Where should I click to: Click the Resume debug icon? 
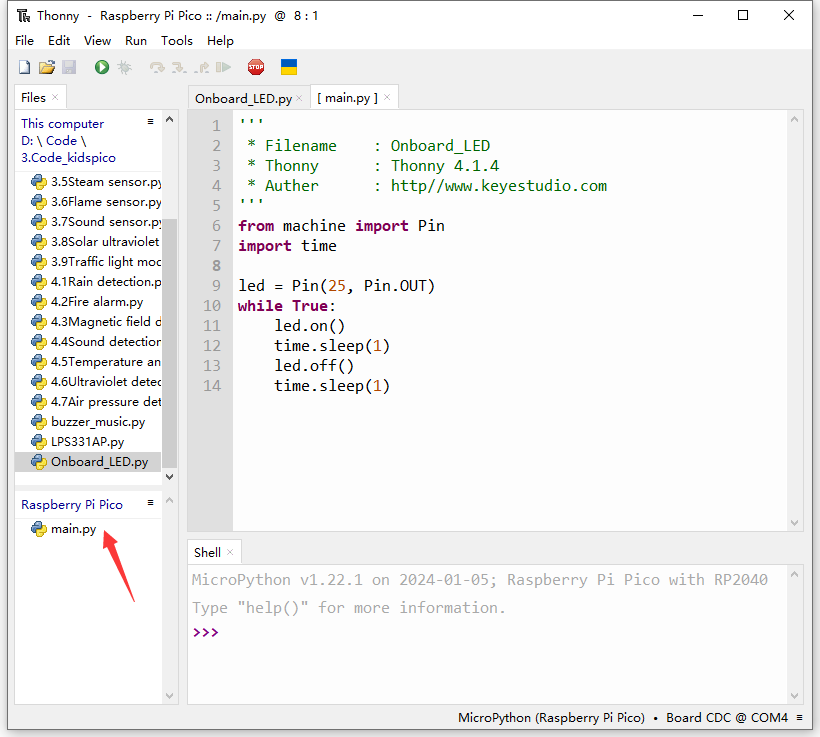[x=223, y=67]
